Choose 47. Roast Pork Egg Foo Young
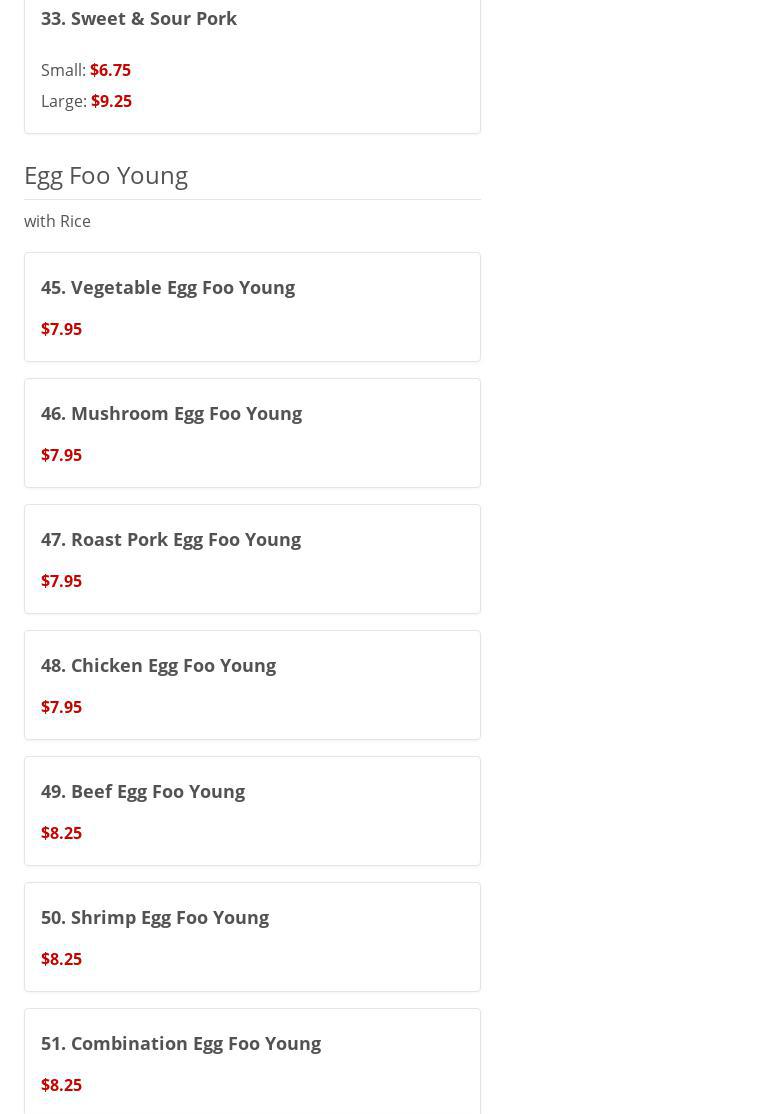Image resolution: width=770 pixels, height=1114 pixels. pos(171,539)
